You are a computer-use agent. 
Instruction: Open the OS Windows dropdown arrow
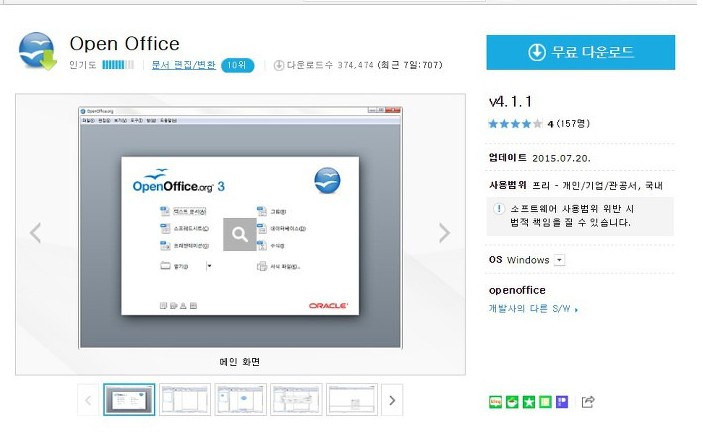tap(560, 260)
